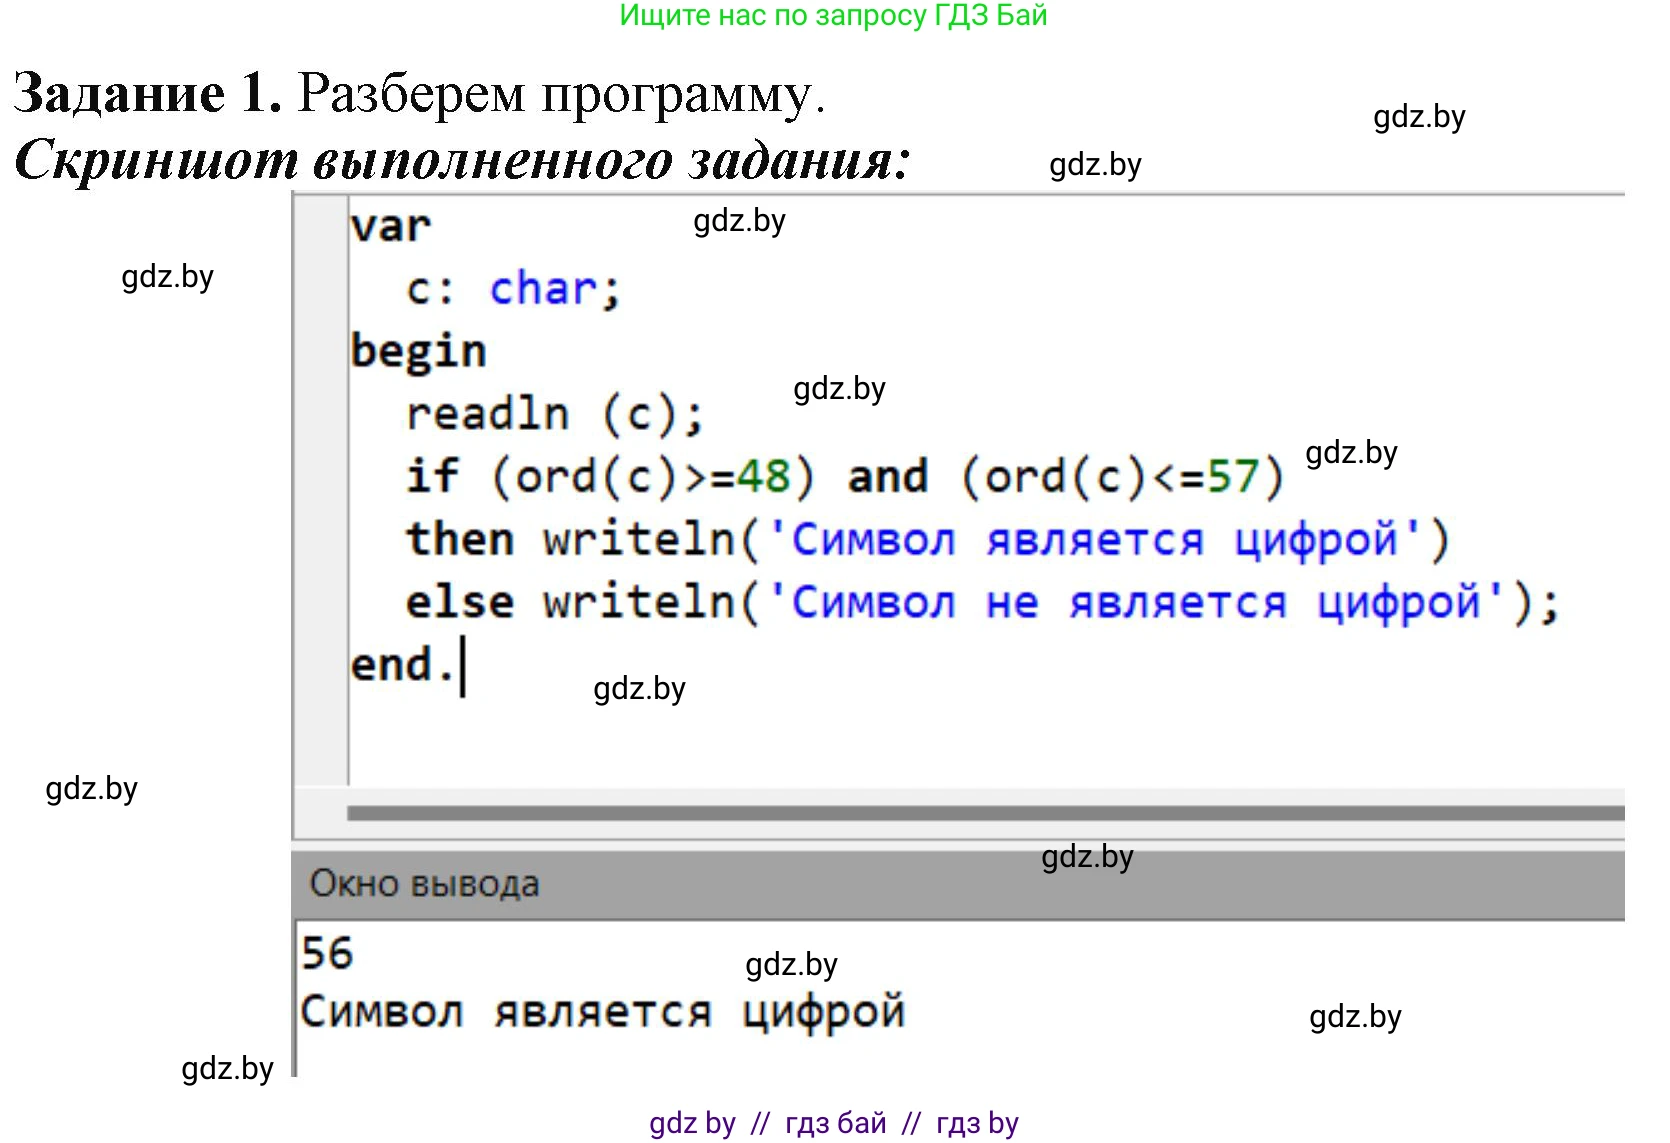Click the "then" keyword
1670x1143 pixels.
click(x=459, y=540)
